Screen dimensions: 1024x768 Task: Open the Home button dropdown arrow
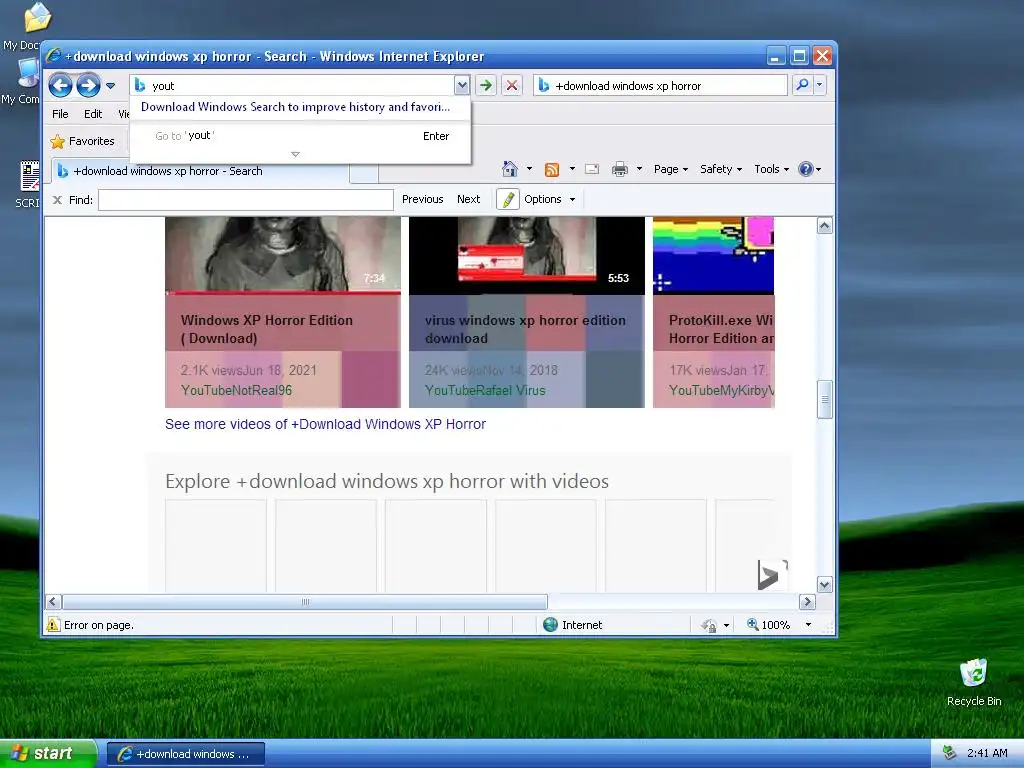click(529, 169)
